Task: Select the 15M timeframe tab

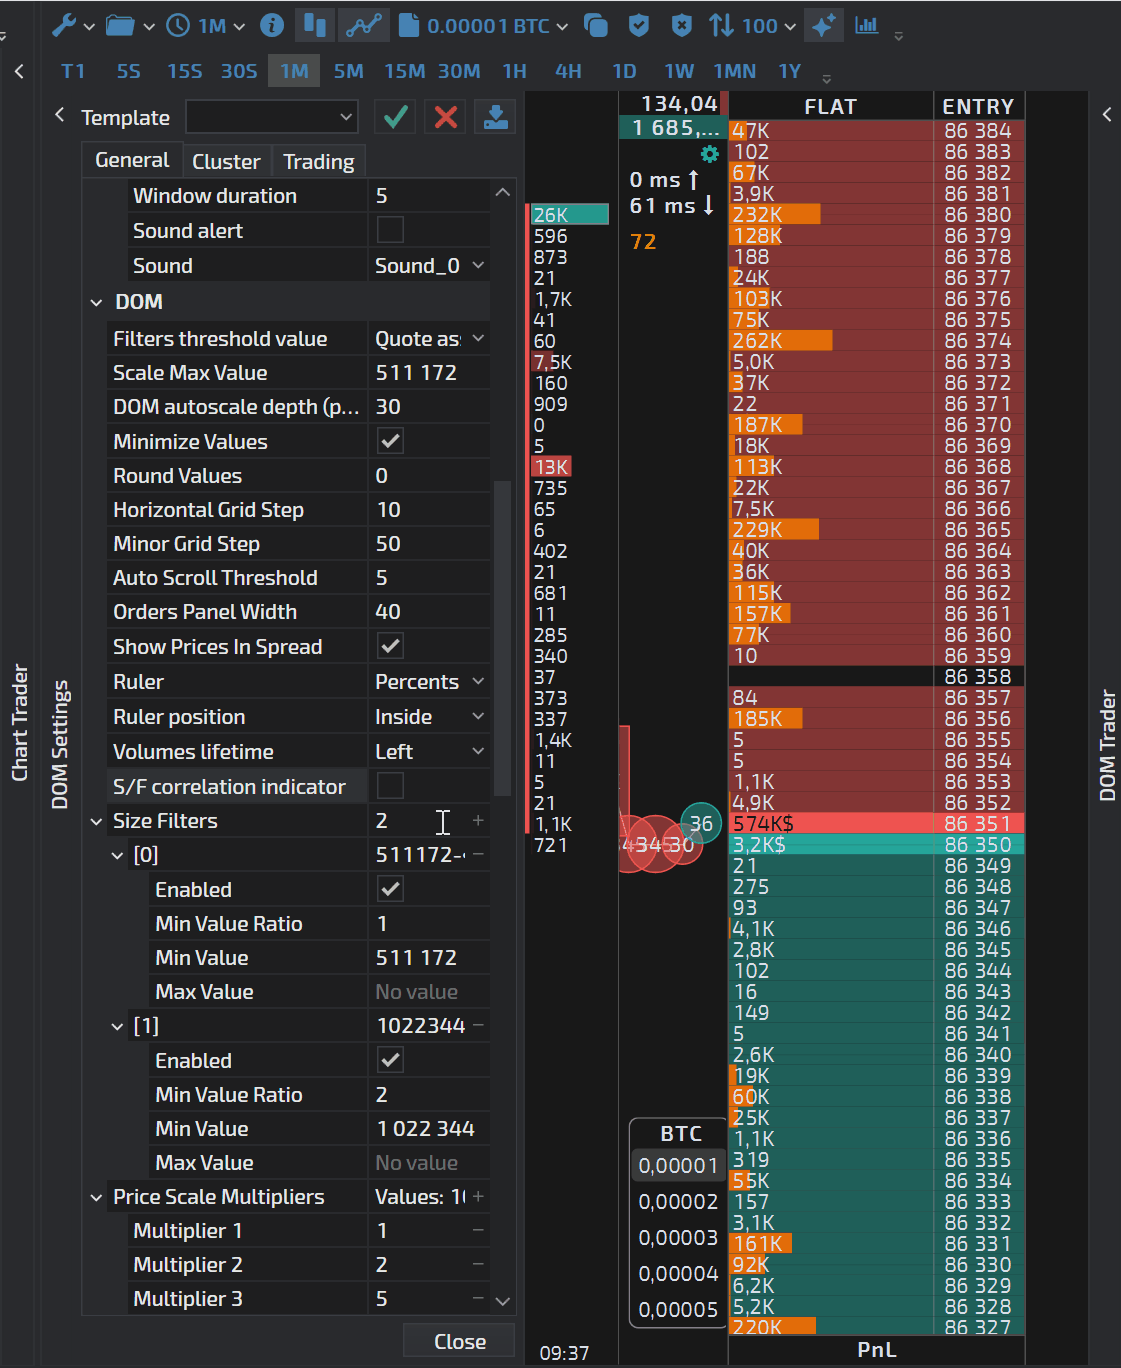Action: click(x=404, y=71)
